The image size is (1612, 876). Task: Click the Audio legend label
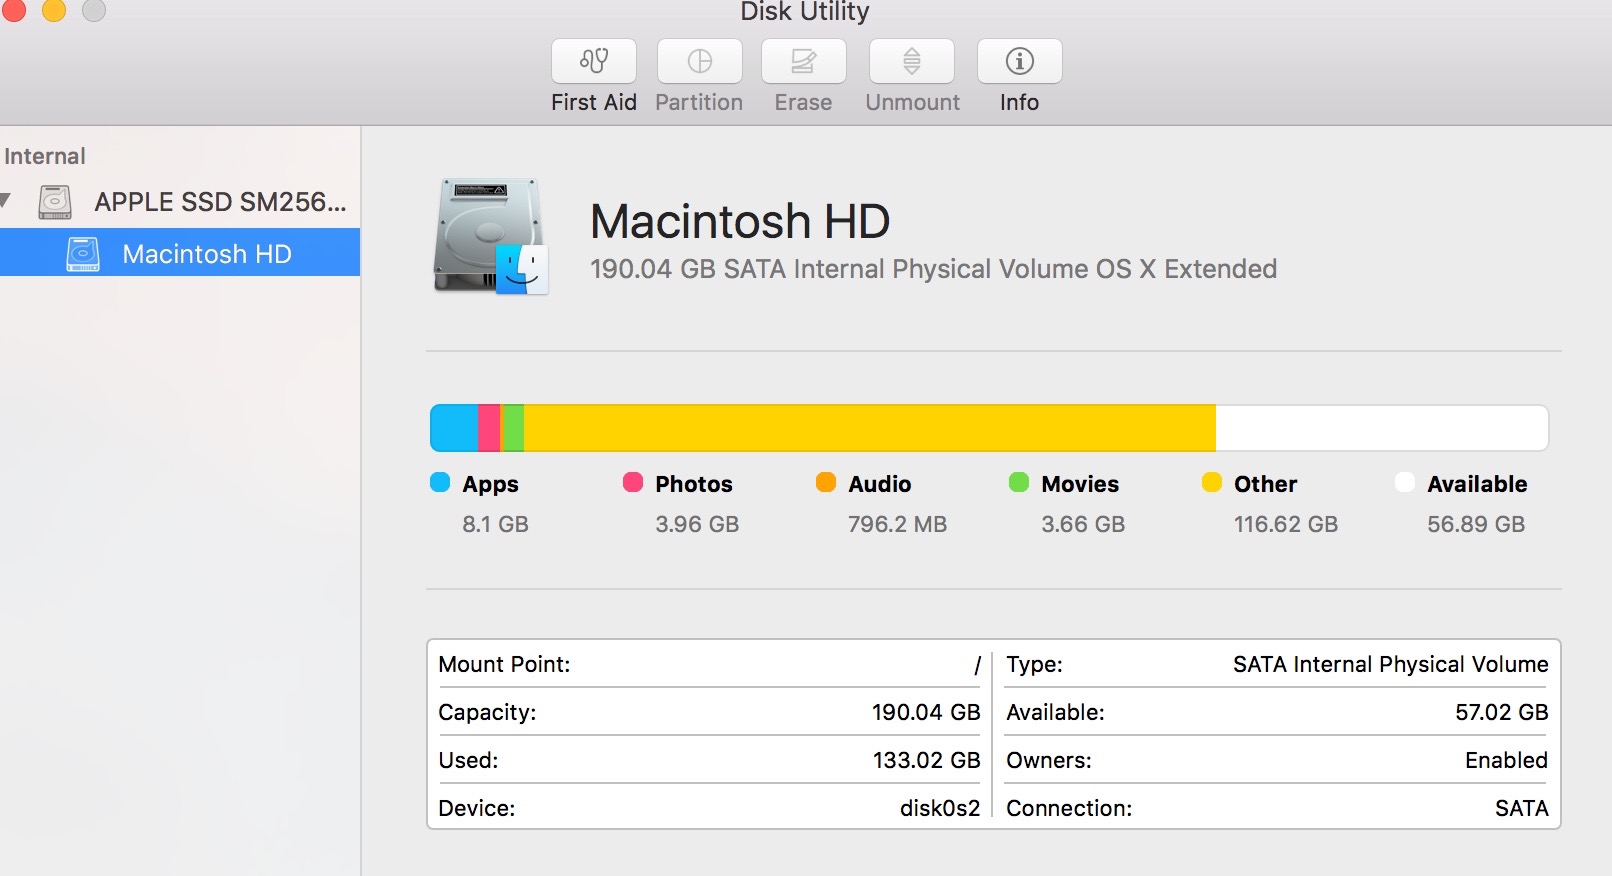click(880, 484)
